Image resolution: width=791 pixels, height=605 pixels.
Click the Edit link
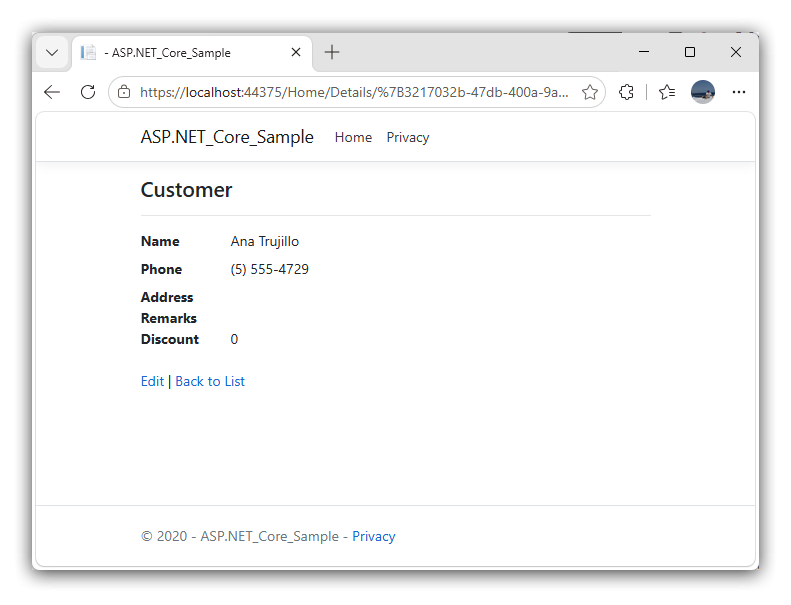pyautogui.click(x=152, y=381)
